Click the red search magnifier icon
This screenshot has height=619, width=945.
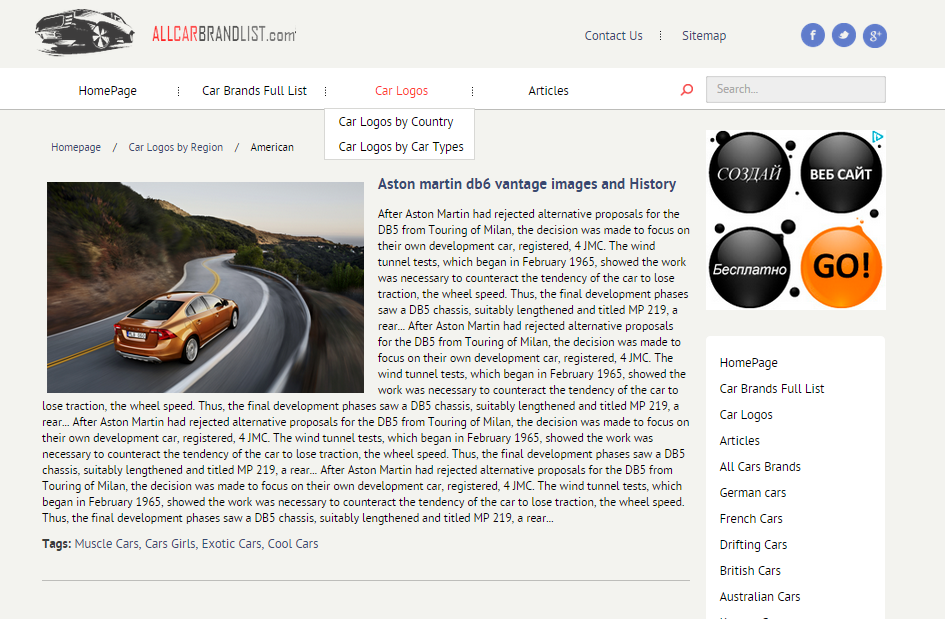[686, 90]
